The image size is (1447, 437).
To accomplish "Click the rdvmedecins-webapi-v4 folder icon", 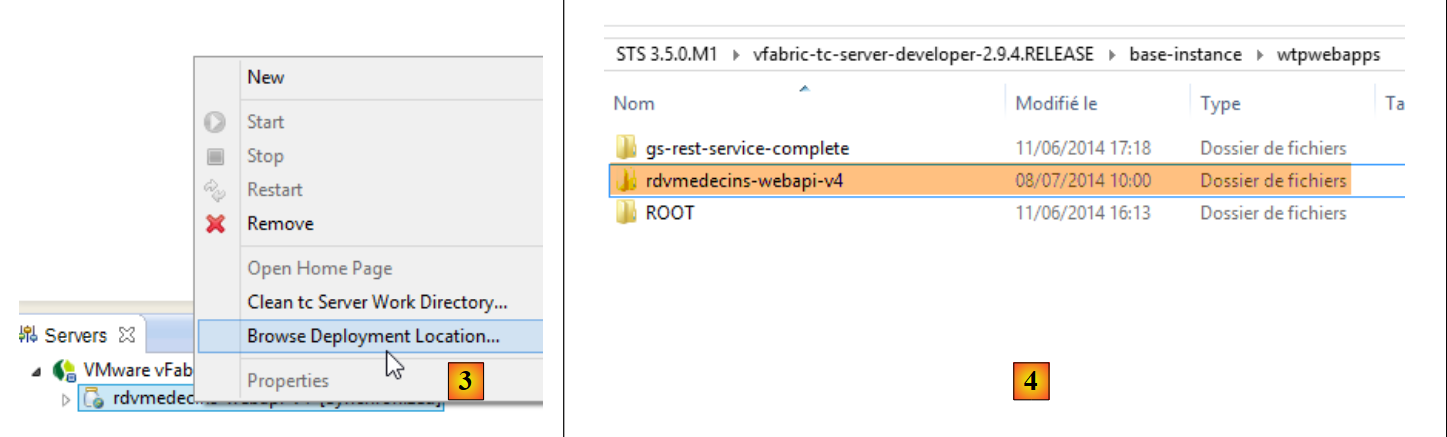I will tap(626, 181).
